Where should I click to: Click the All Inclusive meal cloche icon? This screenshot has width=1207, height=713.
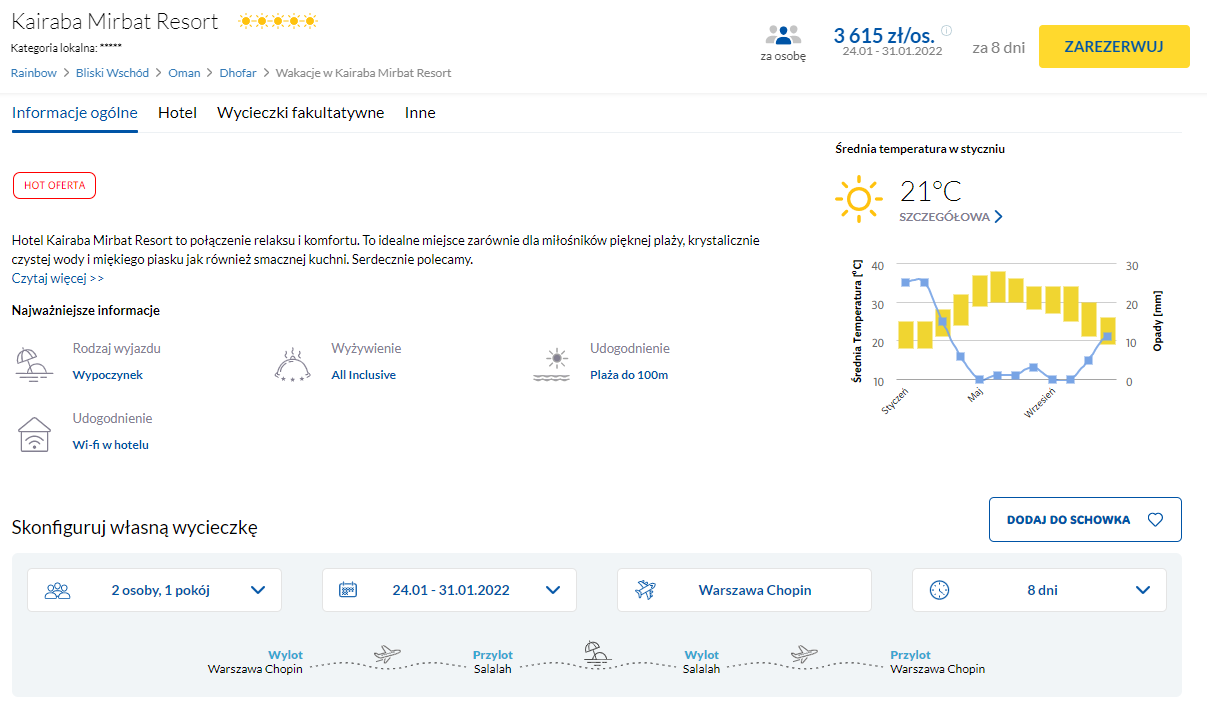pyautogui.click(x=293, y=365)
